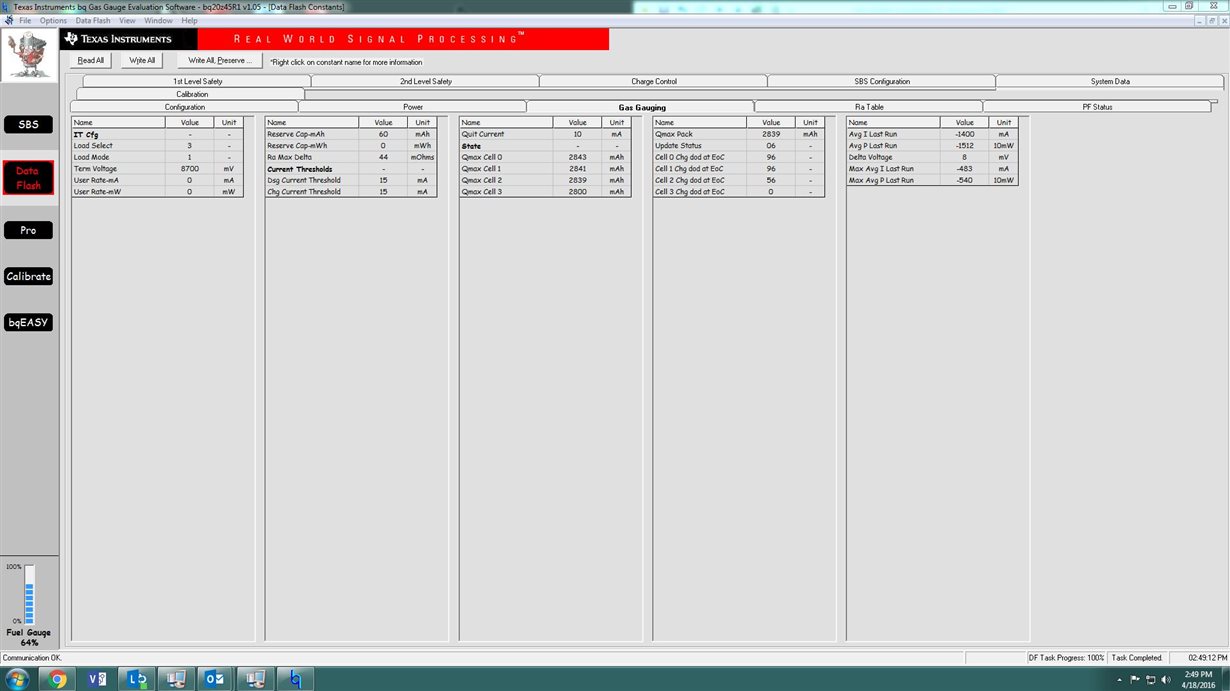Screen dimensions: 1230x691
Task: Open the Data Flash menu
Action: [93, 20]
